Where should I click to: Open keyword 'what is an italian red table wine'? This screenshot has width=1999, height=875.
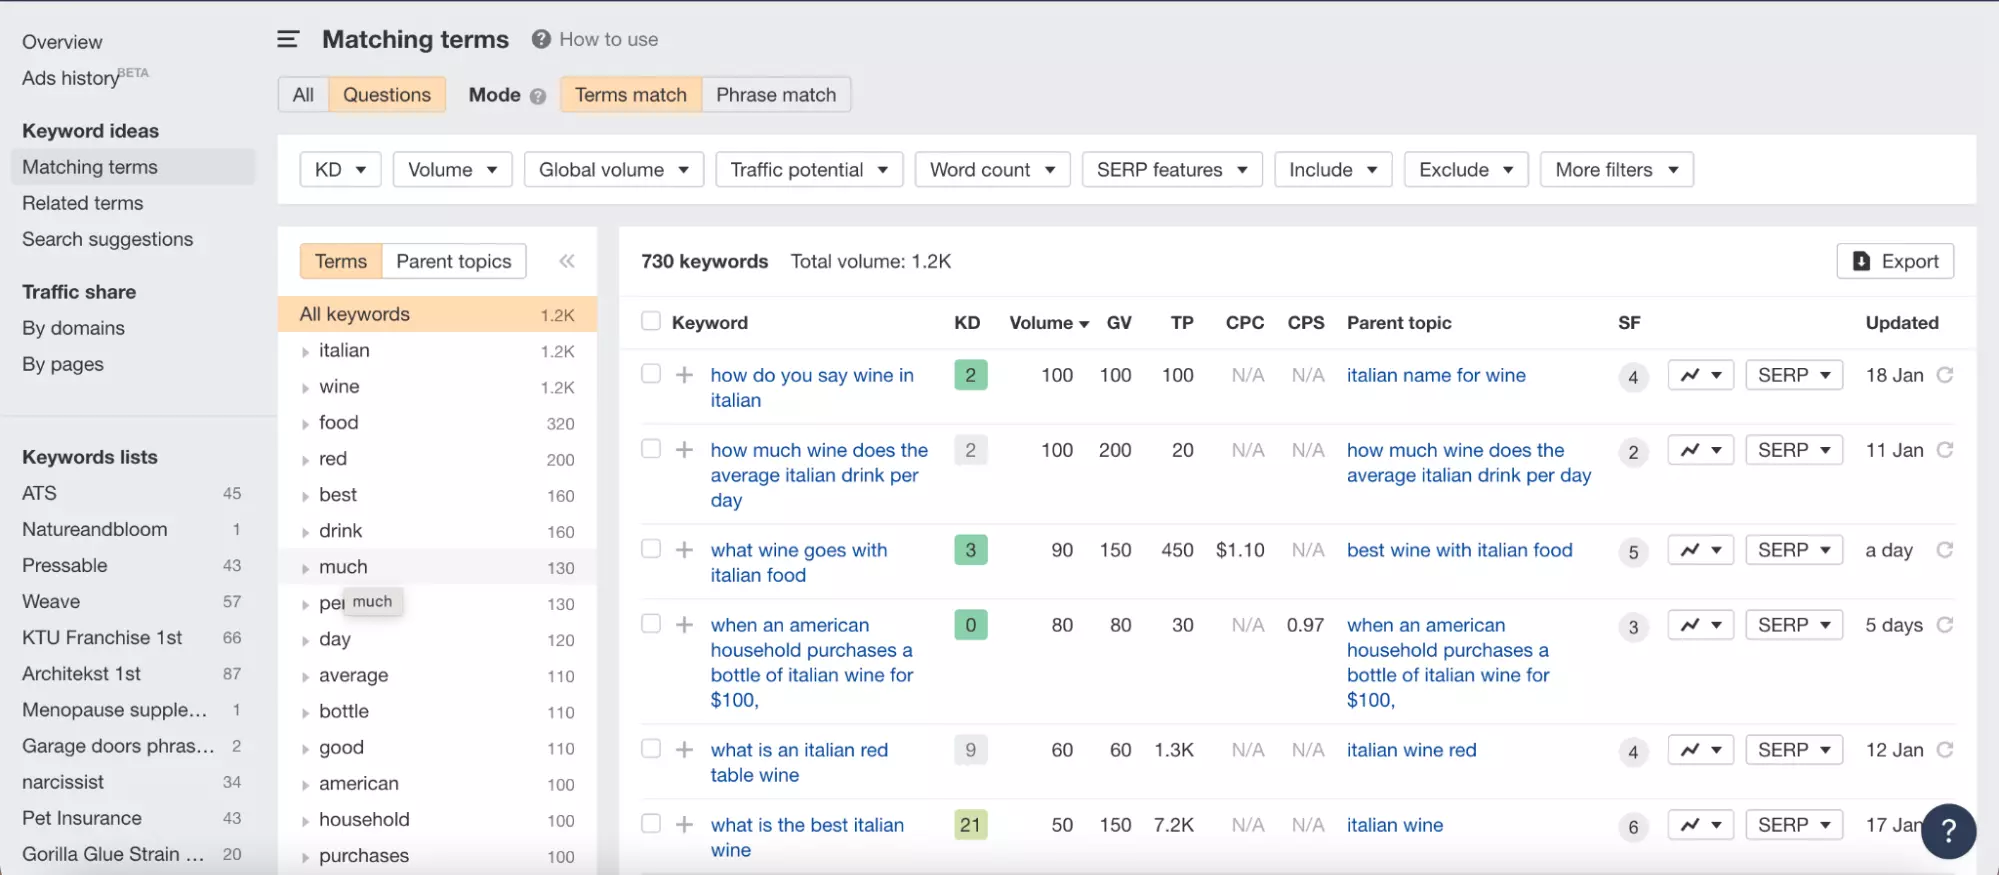[x=799, y=762]
